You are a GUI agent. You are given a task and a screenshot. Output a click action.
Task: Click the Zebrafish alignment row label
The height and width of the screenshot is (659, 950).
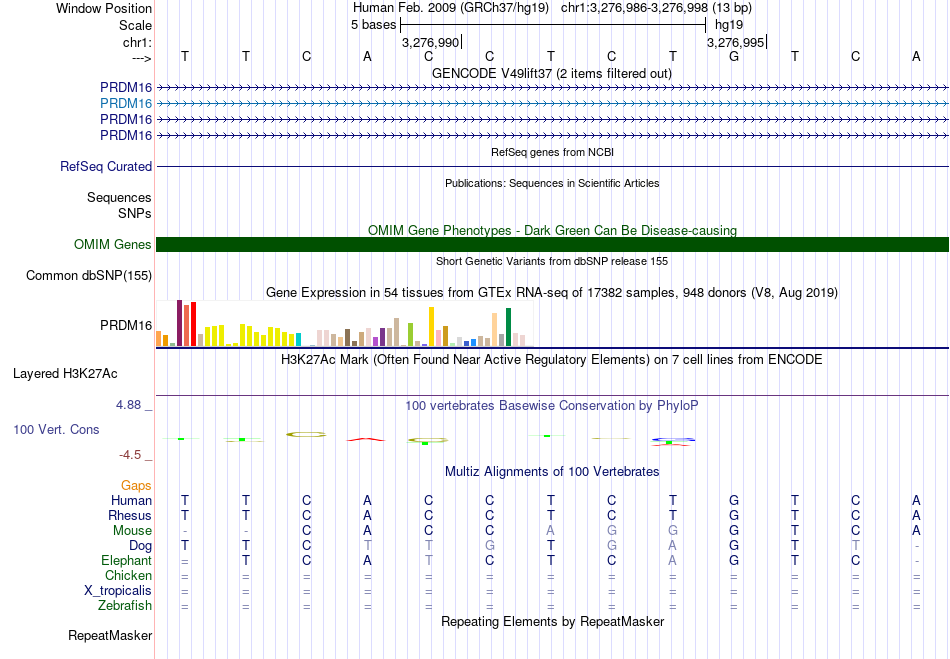[125, 605]
